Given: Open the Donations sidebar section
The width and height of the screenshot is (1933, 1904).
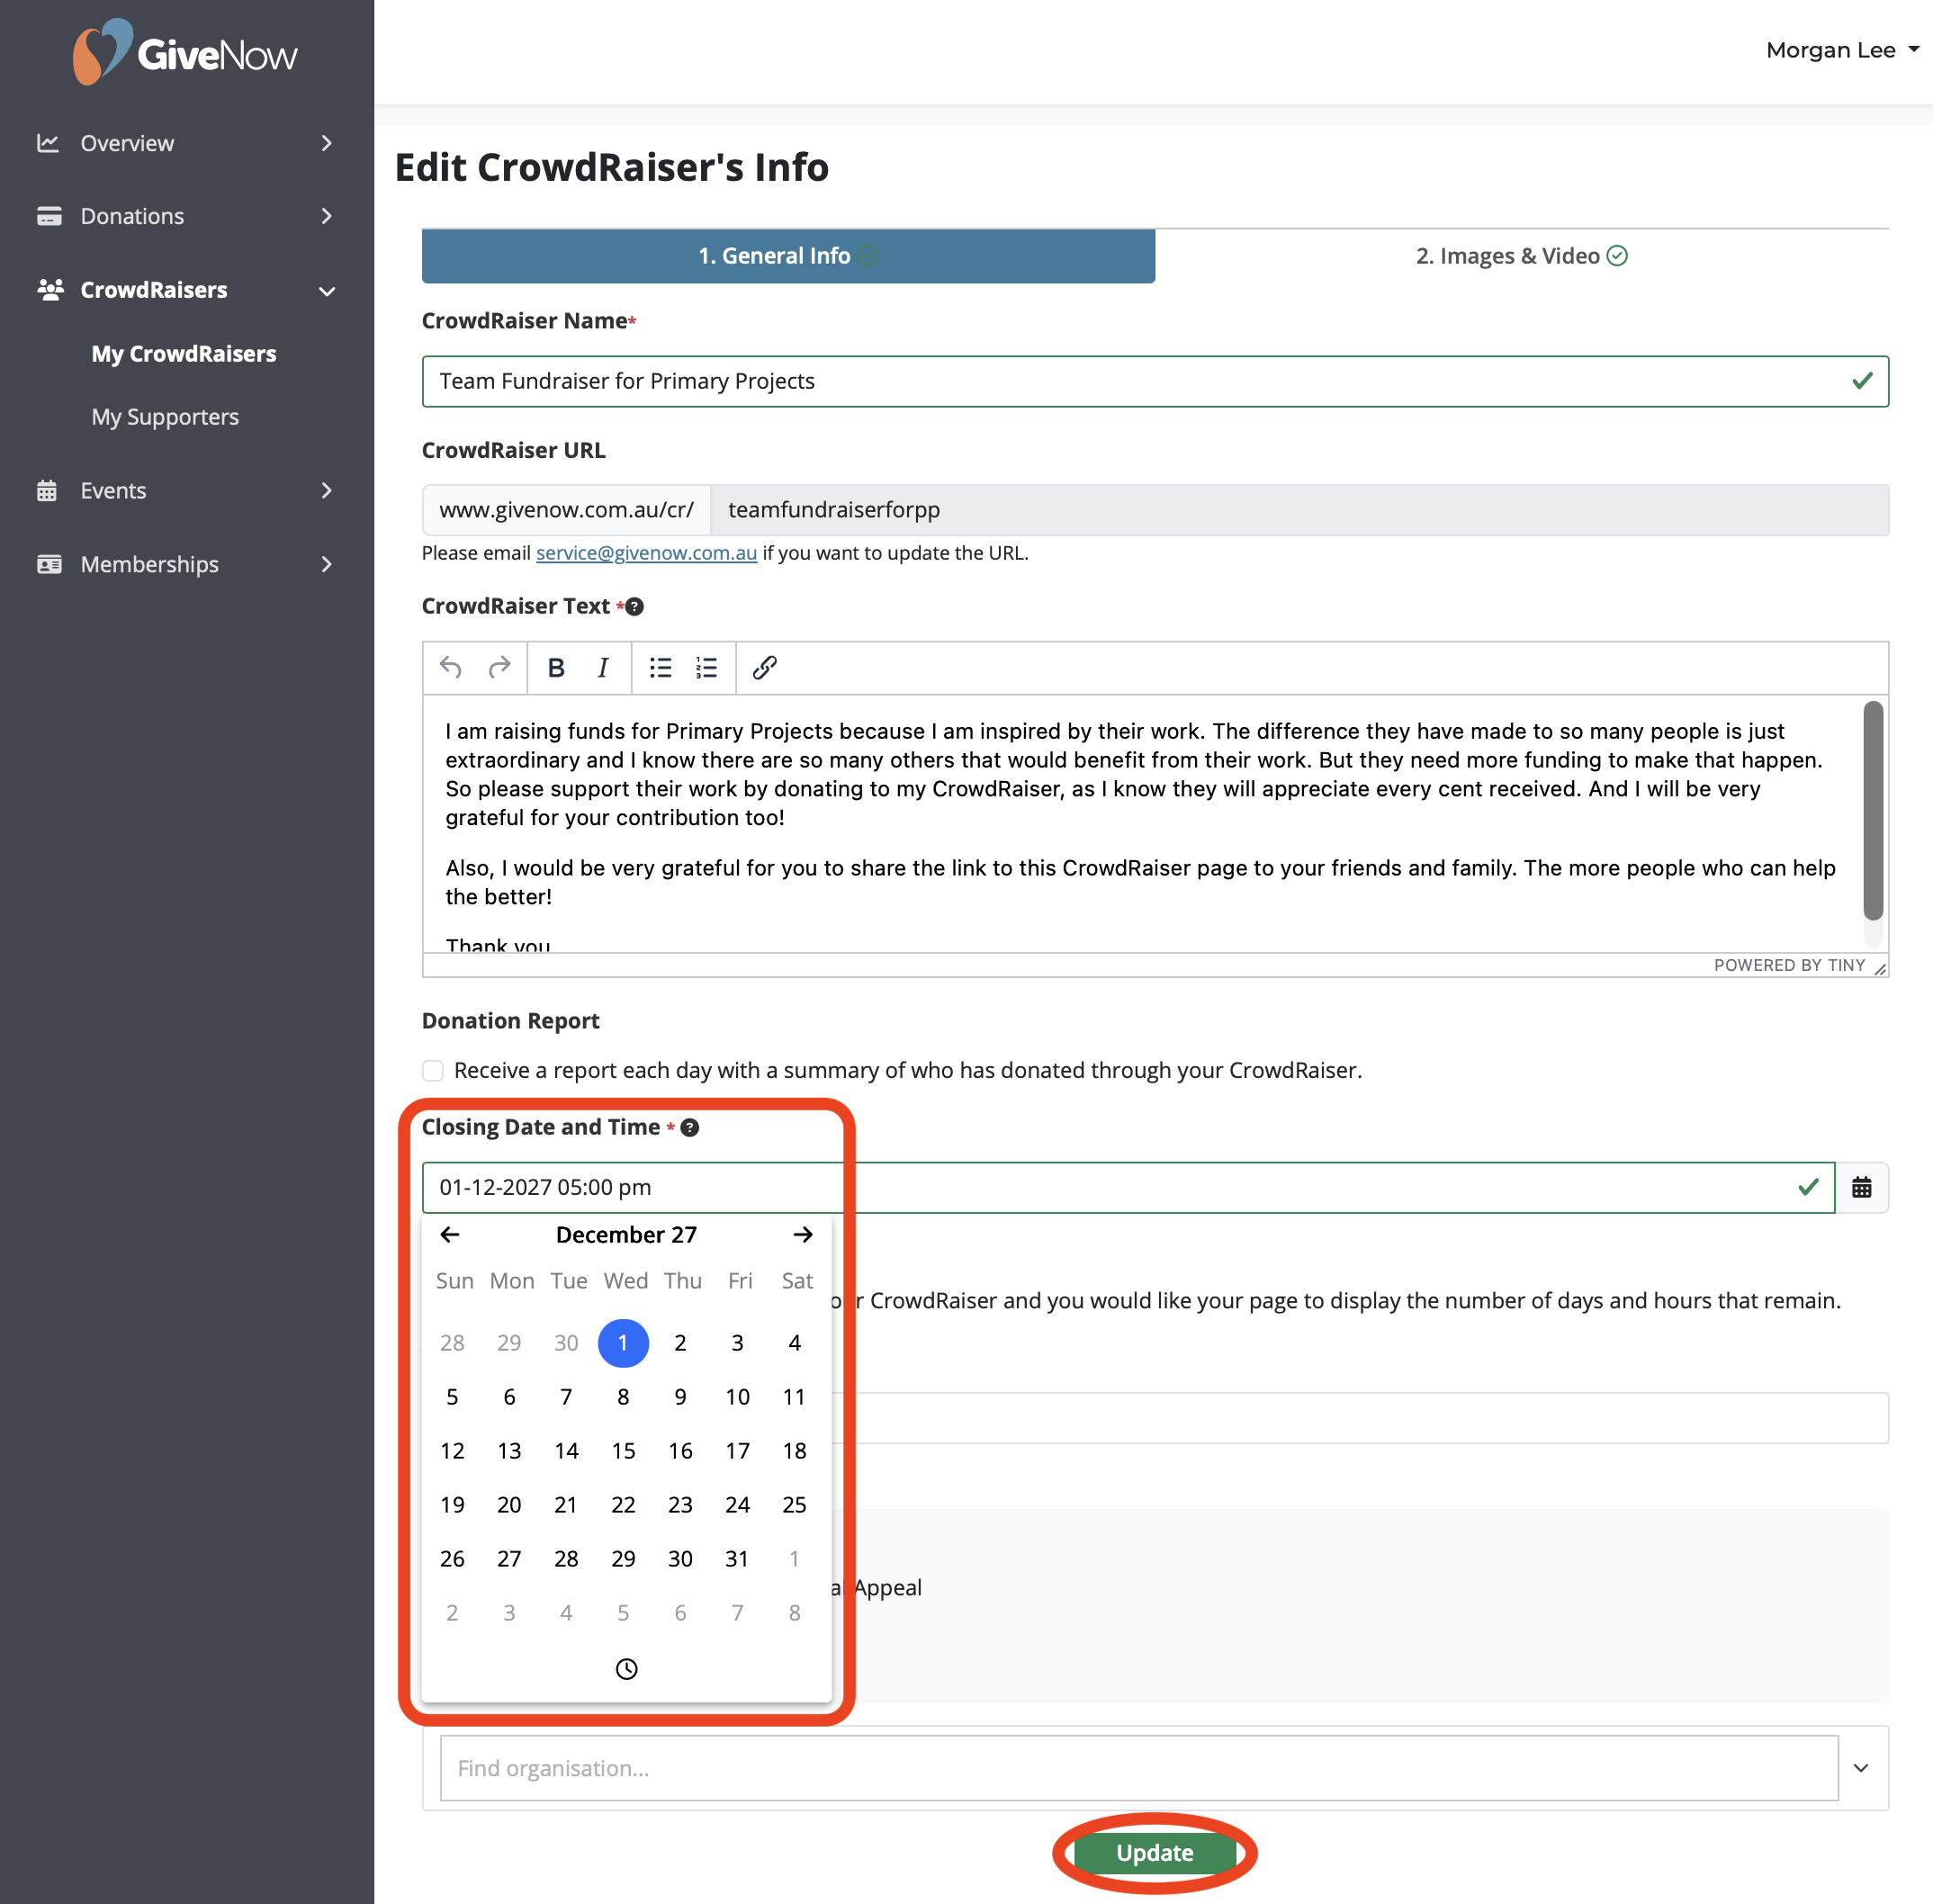Looking at the screenshot, I should tap(186, 216).
